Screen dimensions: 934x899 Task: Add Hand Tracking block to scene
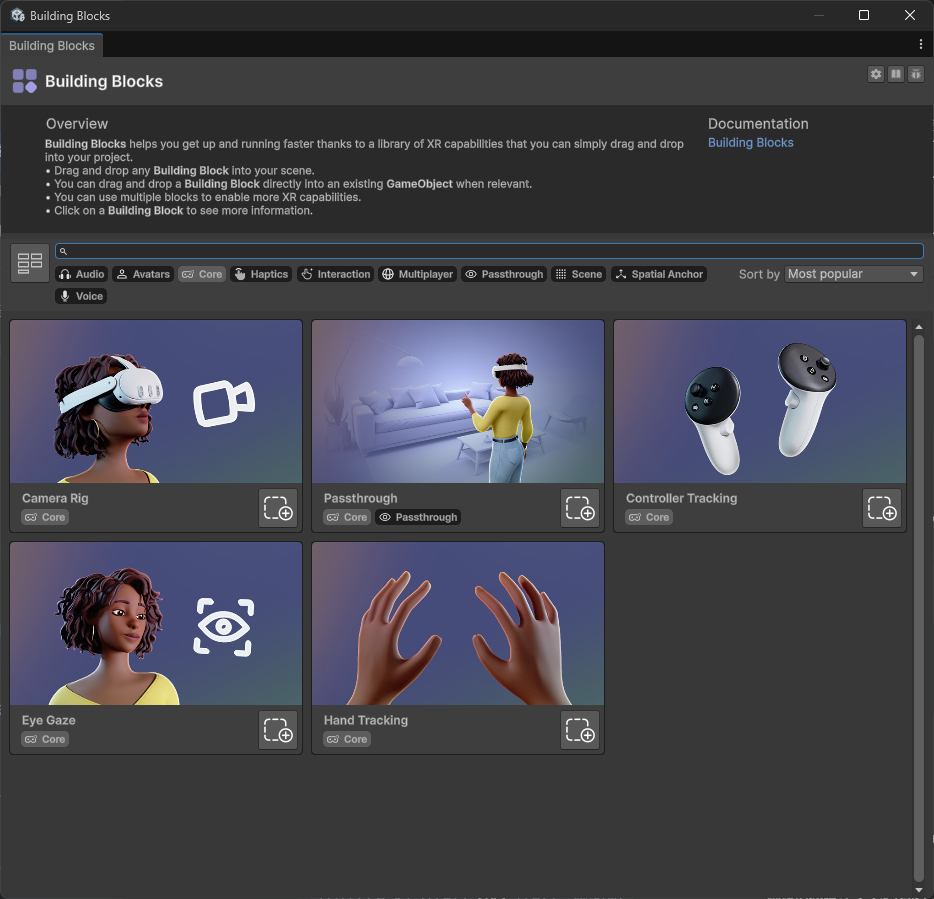[580, 730]
